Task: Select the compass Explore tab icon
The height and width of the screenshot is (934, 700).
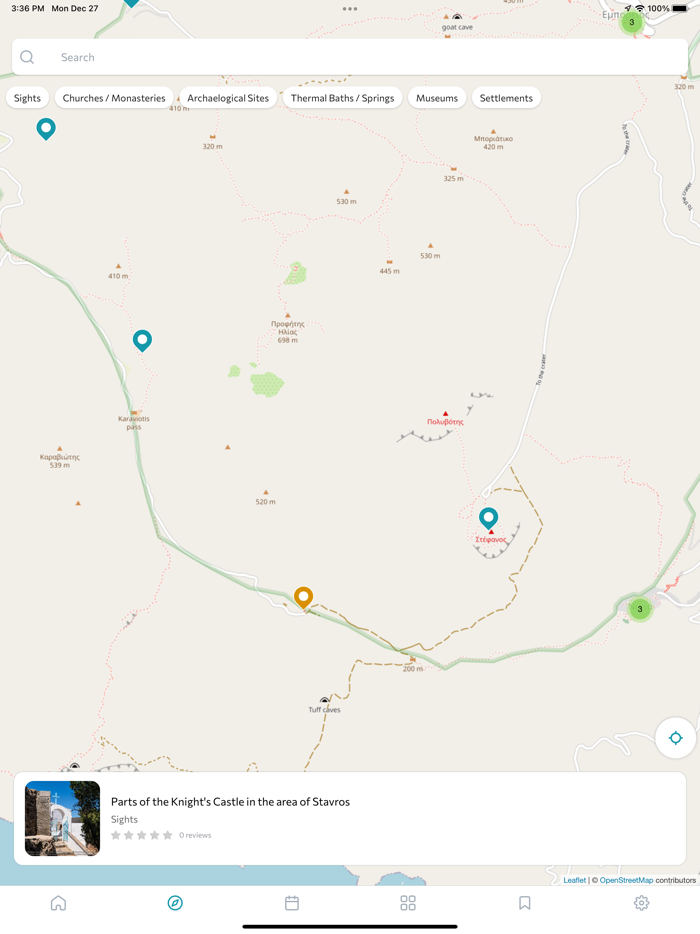Action: [x=175, y=903]
